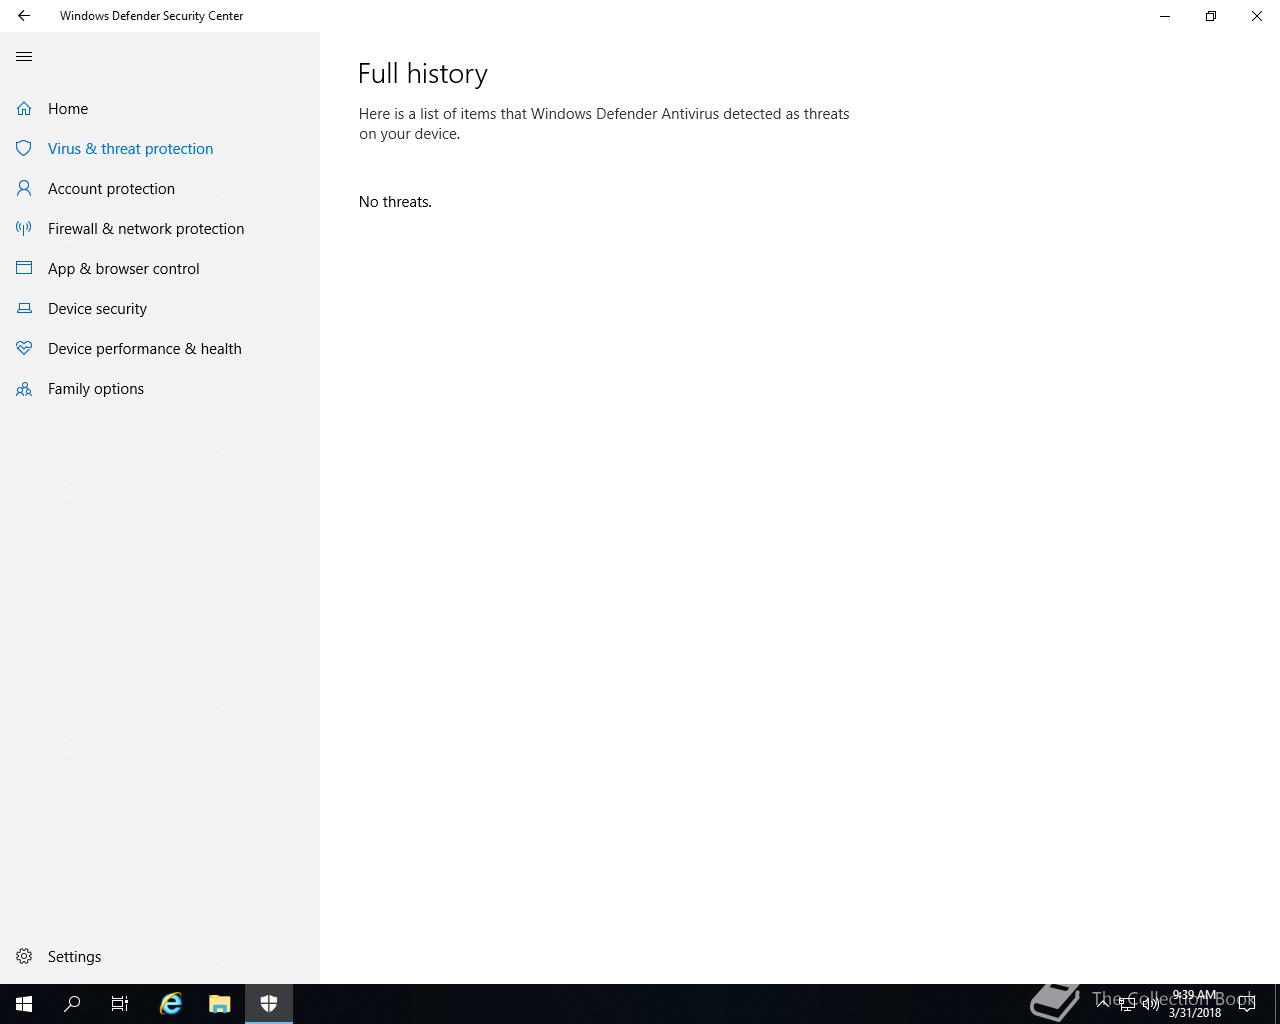Open Task View on taskbar

tap(120, 1004)
